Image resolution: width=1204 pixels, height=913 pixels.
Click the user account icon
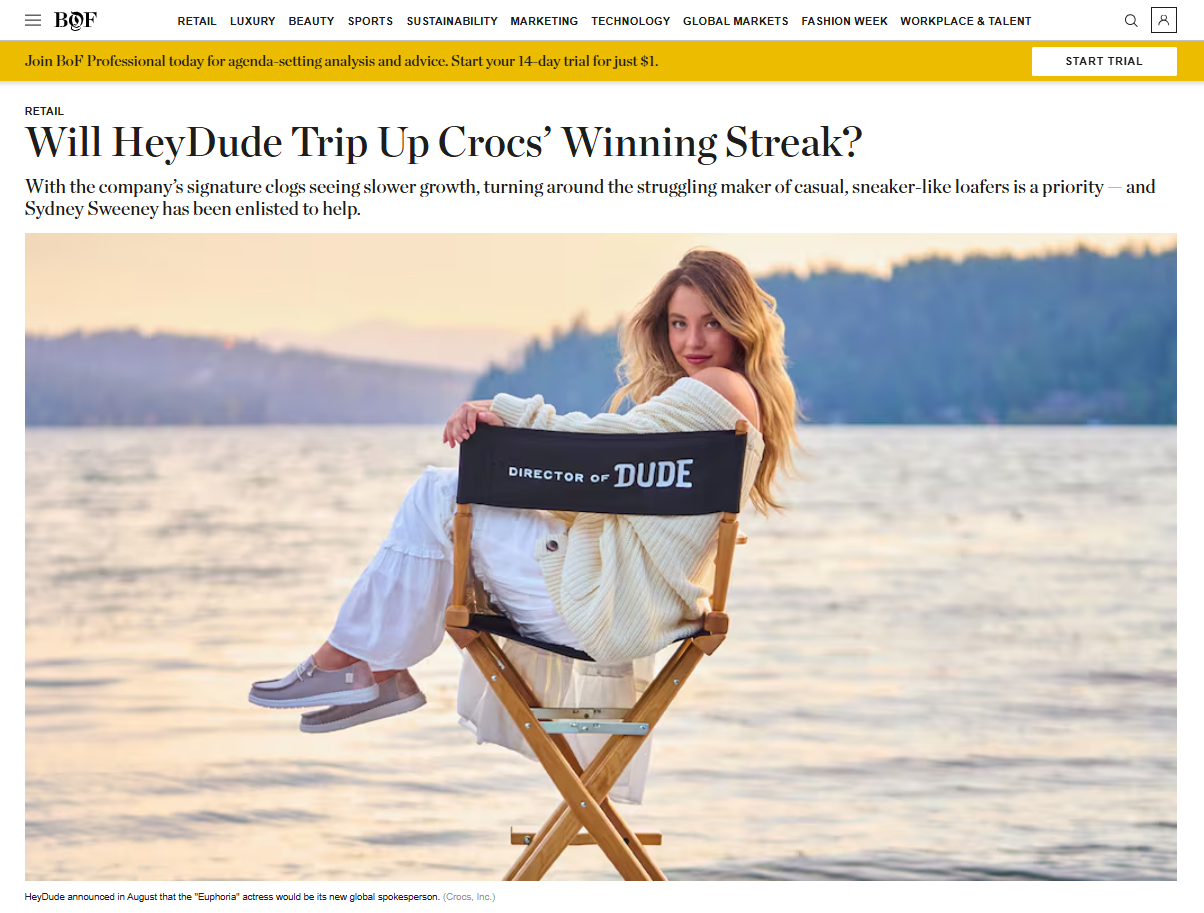pos(1163,20)
